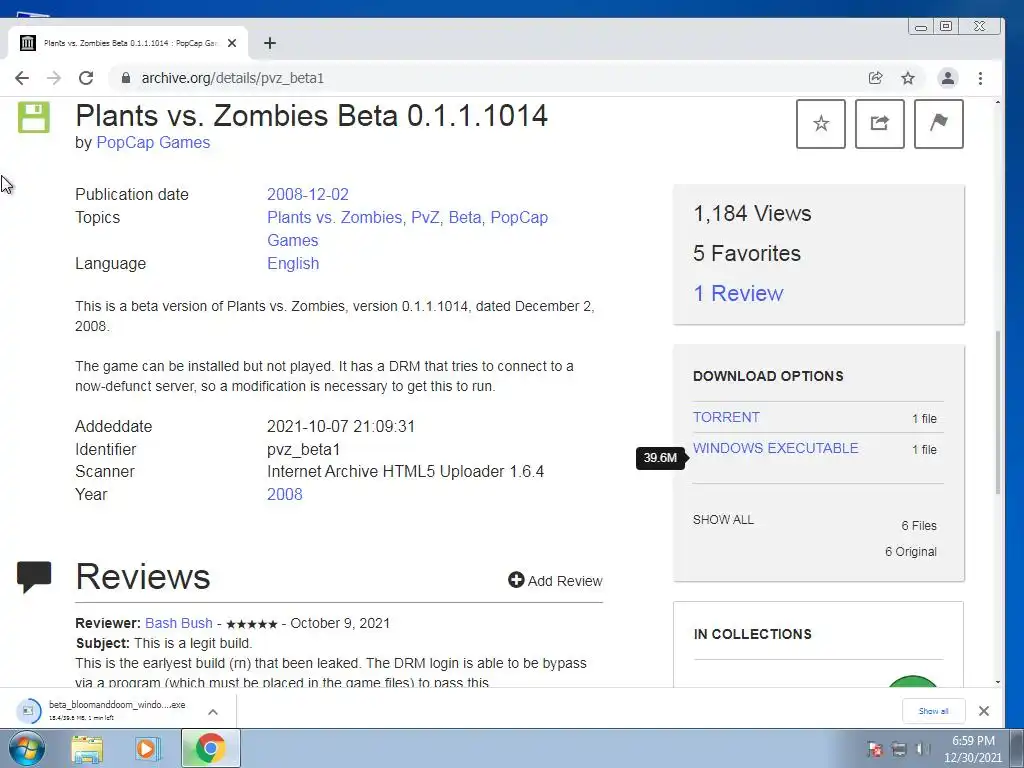Close the downloads bar

click(x=984, y=711)
